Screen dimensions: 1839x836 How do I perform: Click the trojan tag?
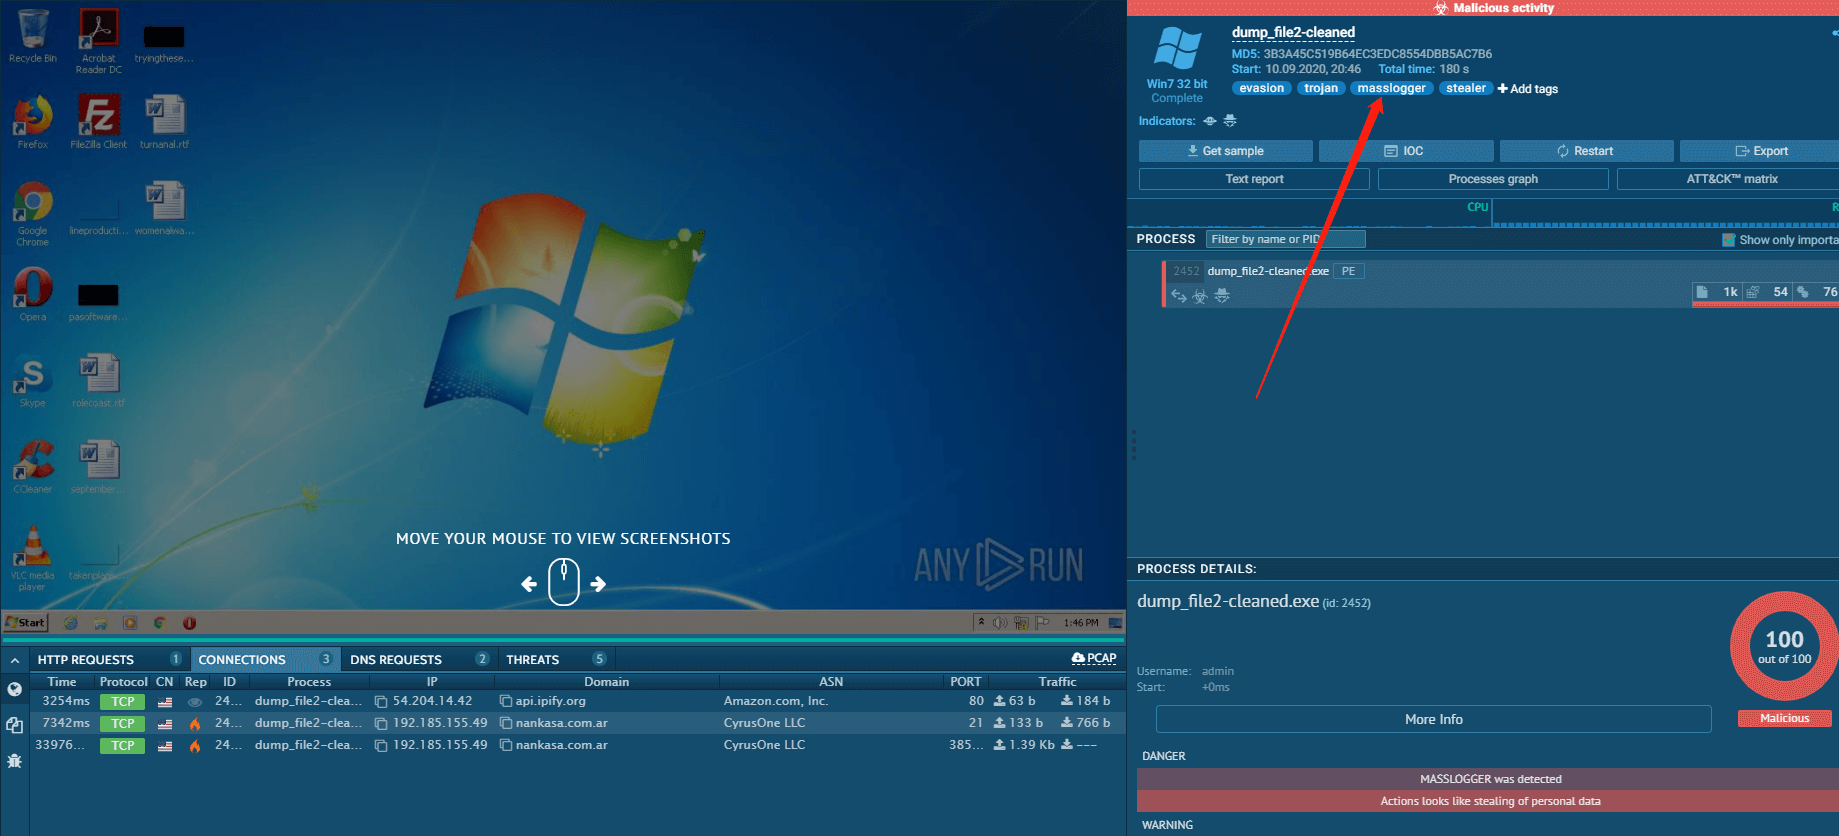[1321, 88]
